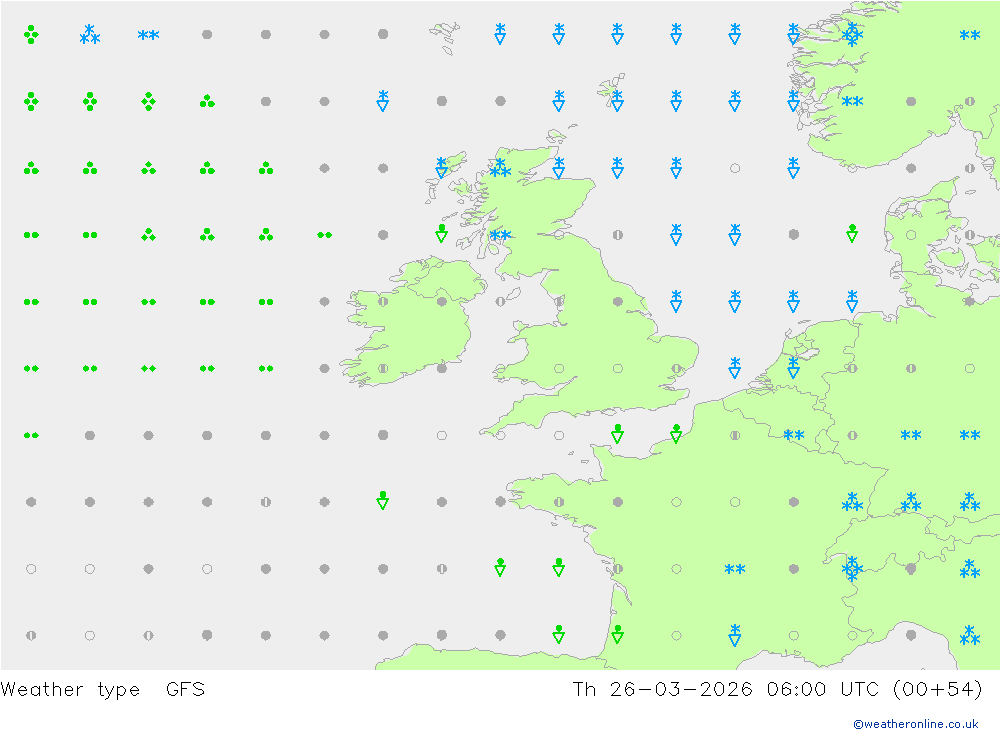The height and width of the screenshot is (733, 1000).
Task: Select the blue snow shower symbol in southern France
Action: pos(735,635)
